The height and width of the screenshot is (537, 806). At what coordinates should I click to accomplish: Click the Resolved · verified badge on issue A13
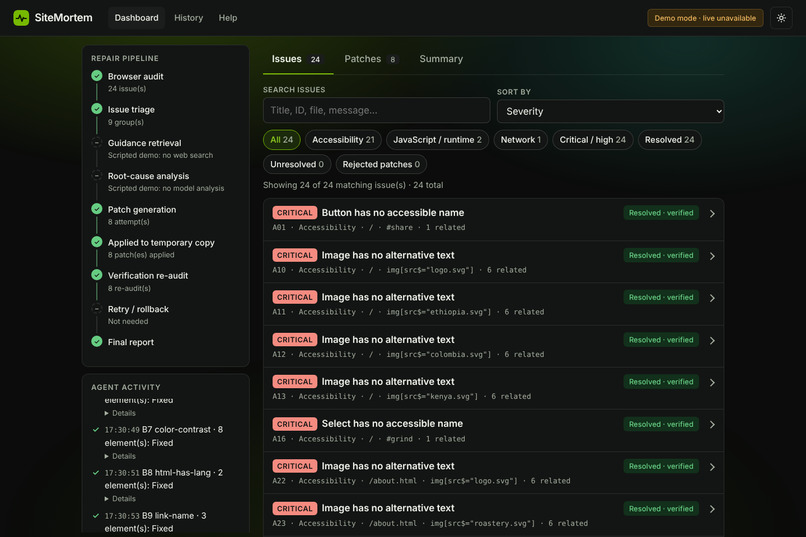pos(661,382)
